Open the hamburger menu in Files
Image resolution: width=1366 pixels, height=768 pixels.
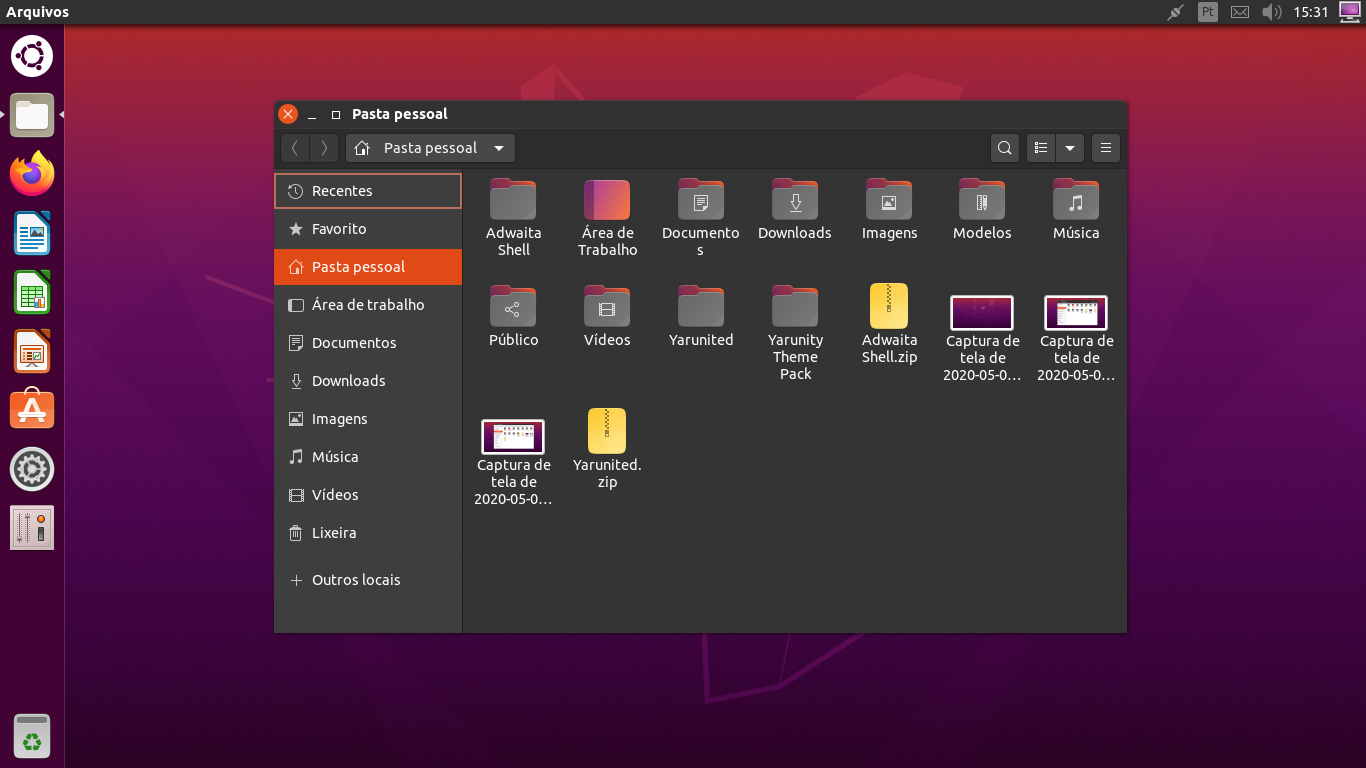click(1105, 147)
